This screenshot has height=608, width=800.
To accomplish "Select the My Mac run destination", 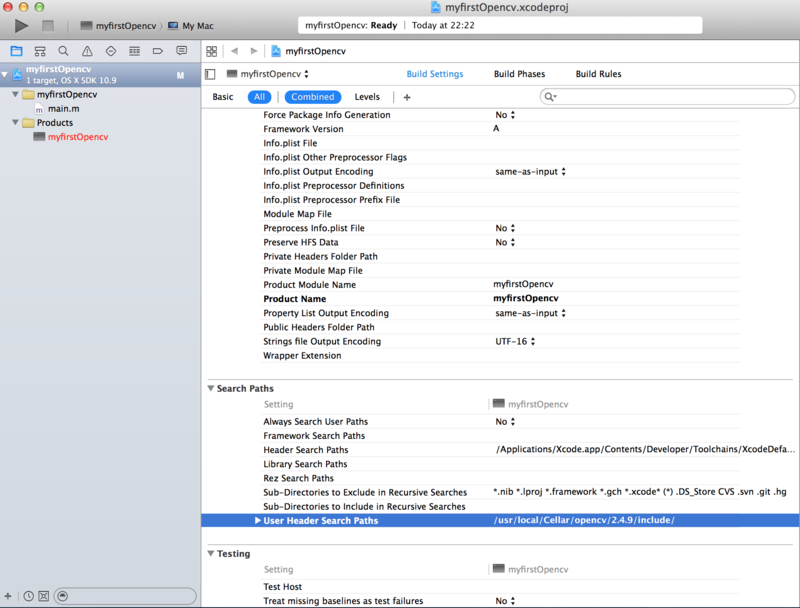I will [x=191, y=26].
